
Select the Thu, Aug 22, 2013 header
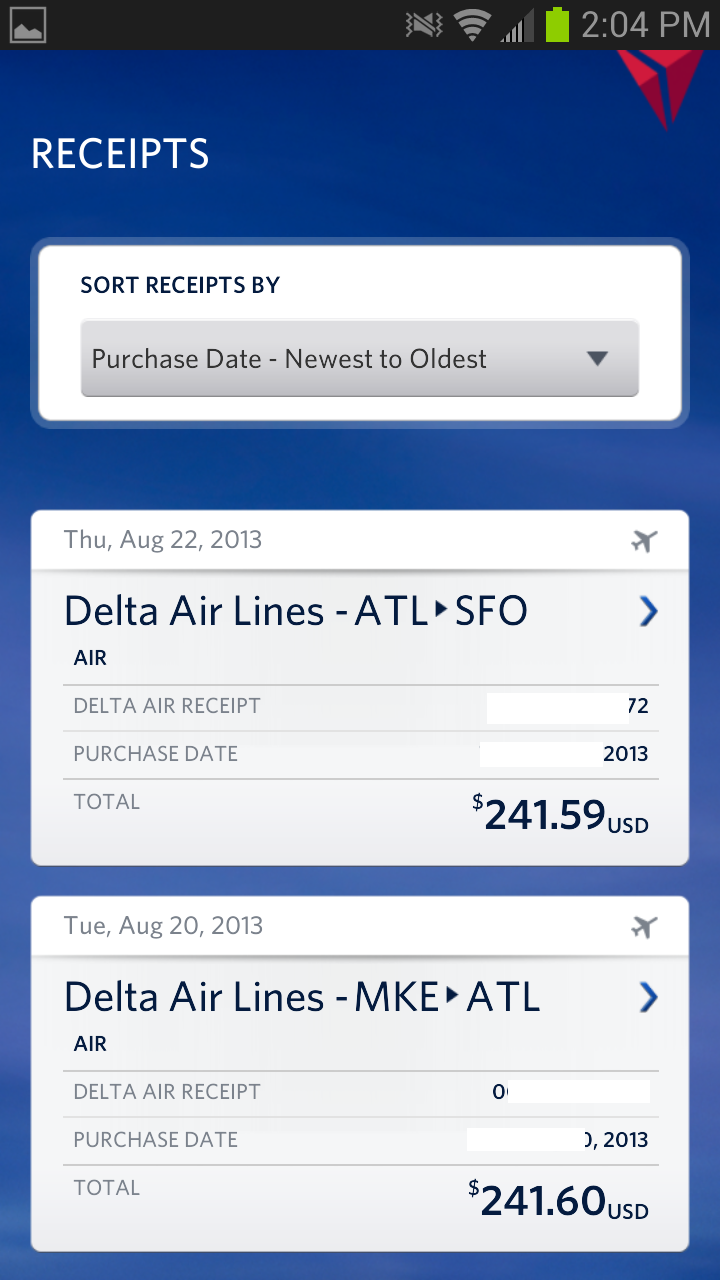pos(163,540)
